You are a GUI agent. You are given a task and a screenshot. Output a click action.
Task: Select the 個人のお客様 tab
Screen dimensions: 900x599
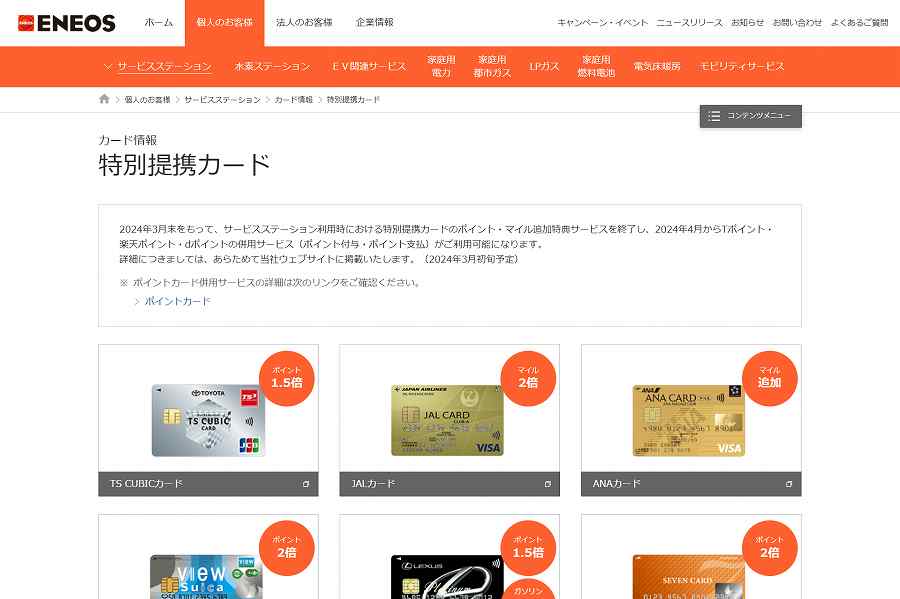[224, 23]
